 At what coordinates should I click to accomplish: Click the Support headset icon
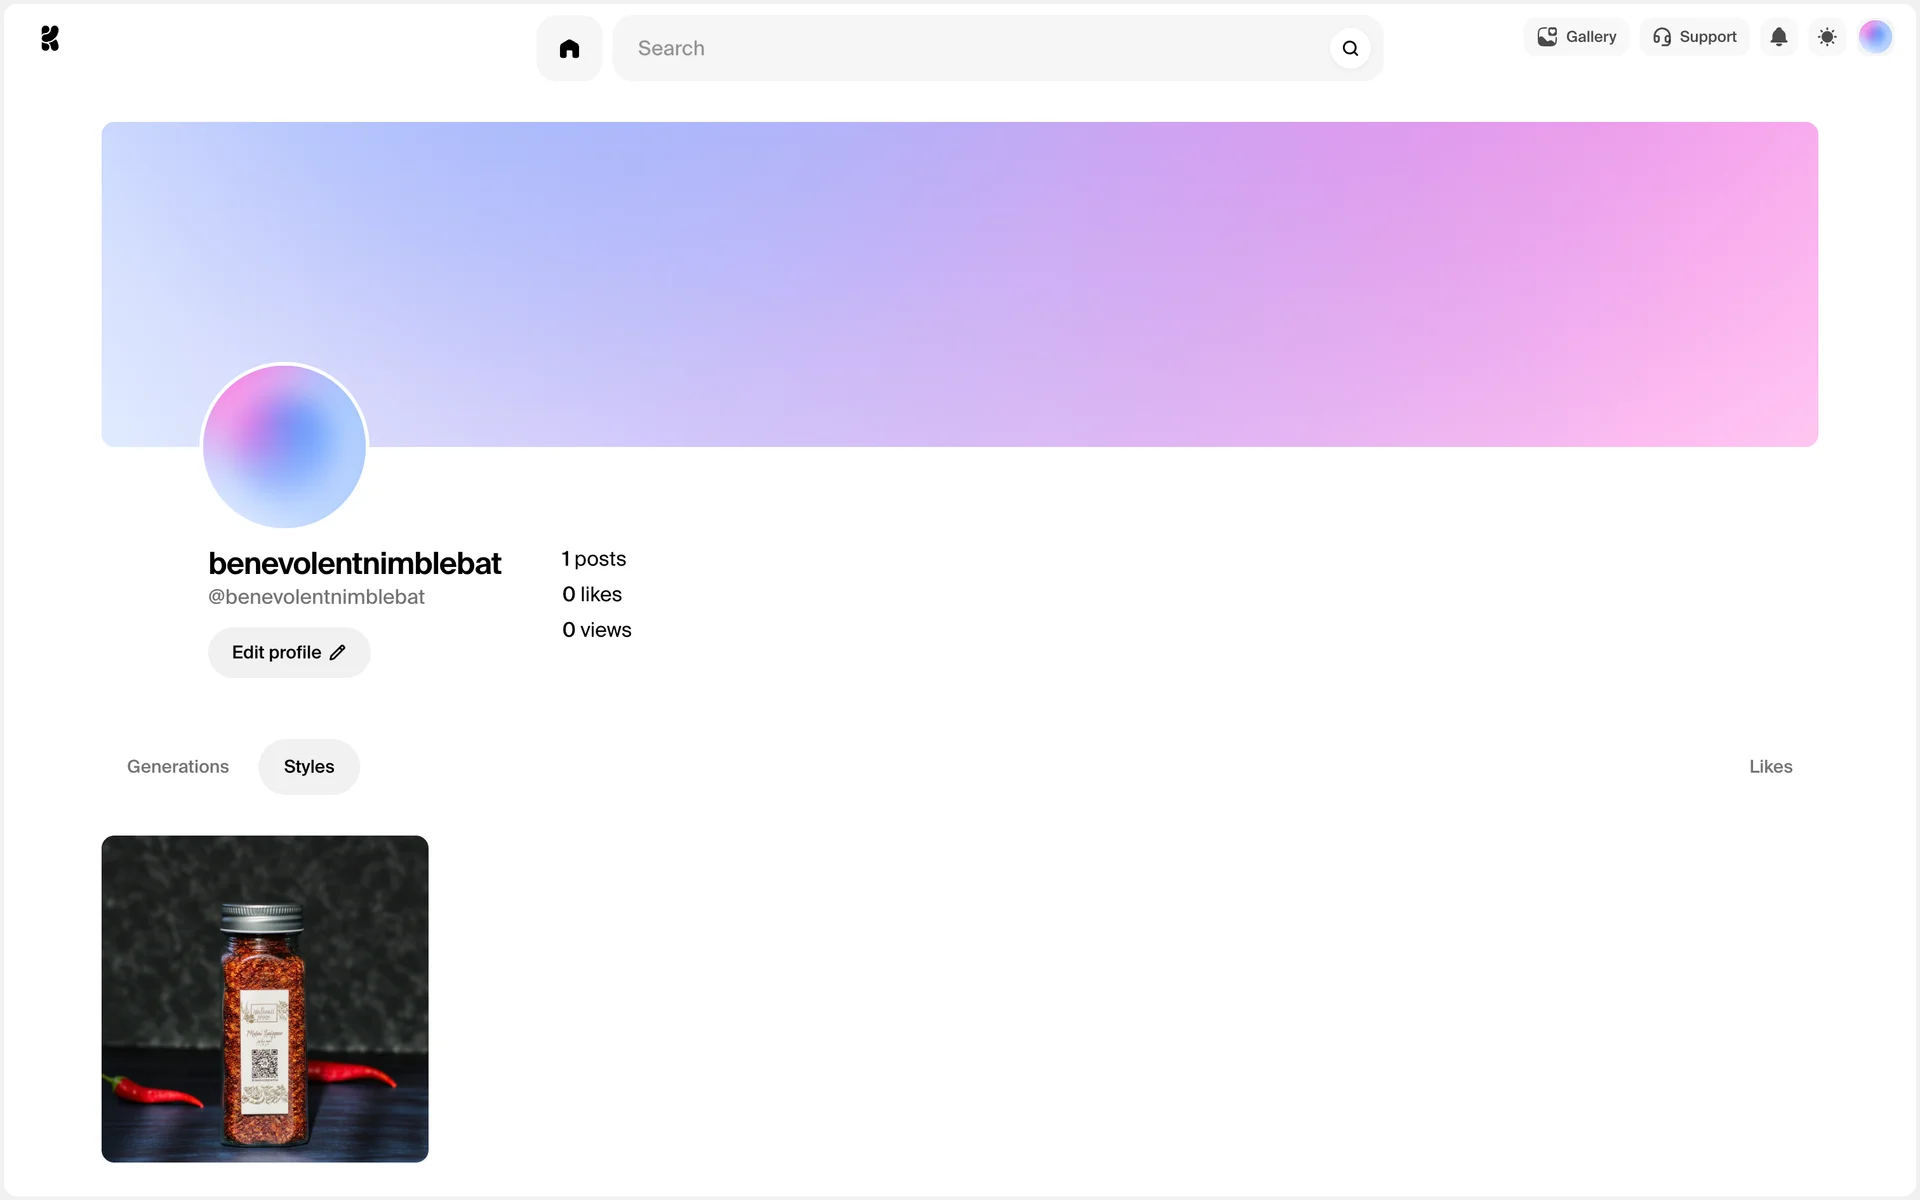pyautogui.click(x=1662, y=37)
